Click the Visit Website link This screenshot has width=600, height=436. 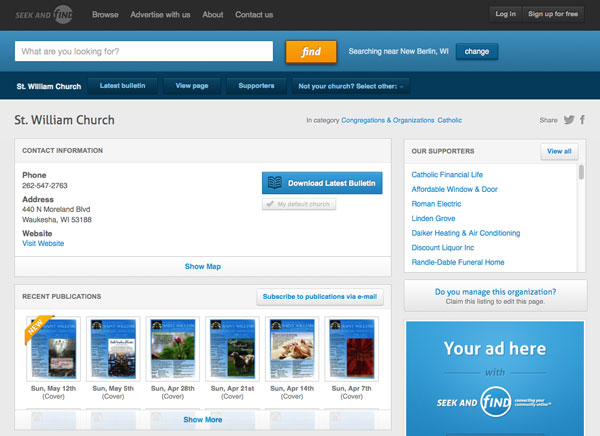click(x=43, y=243)
